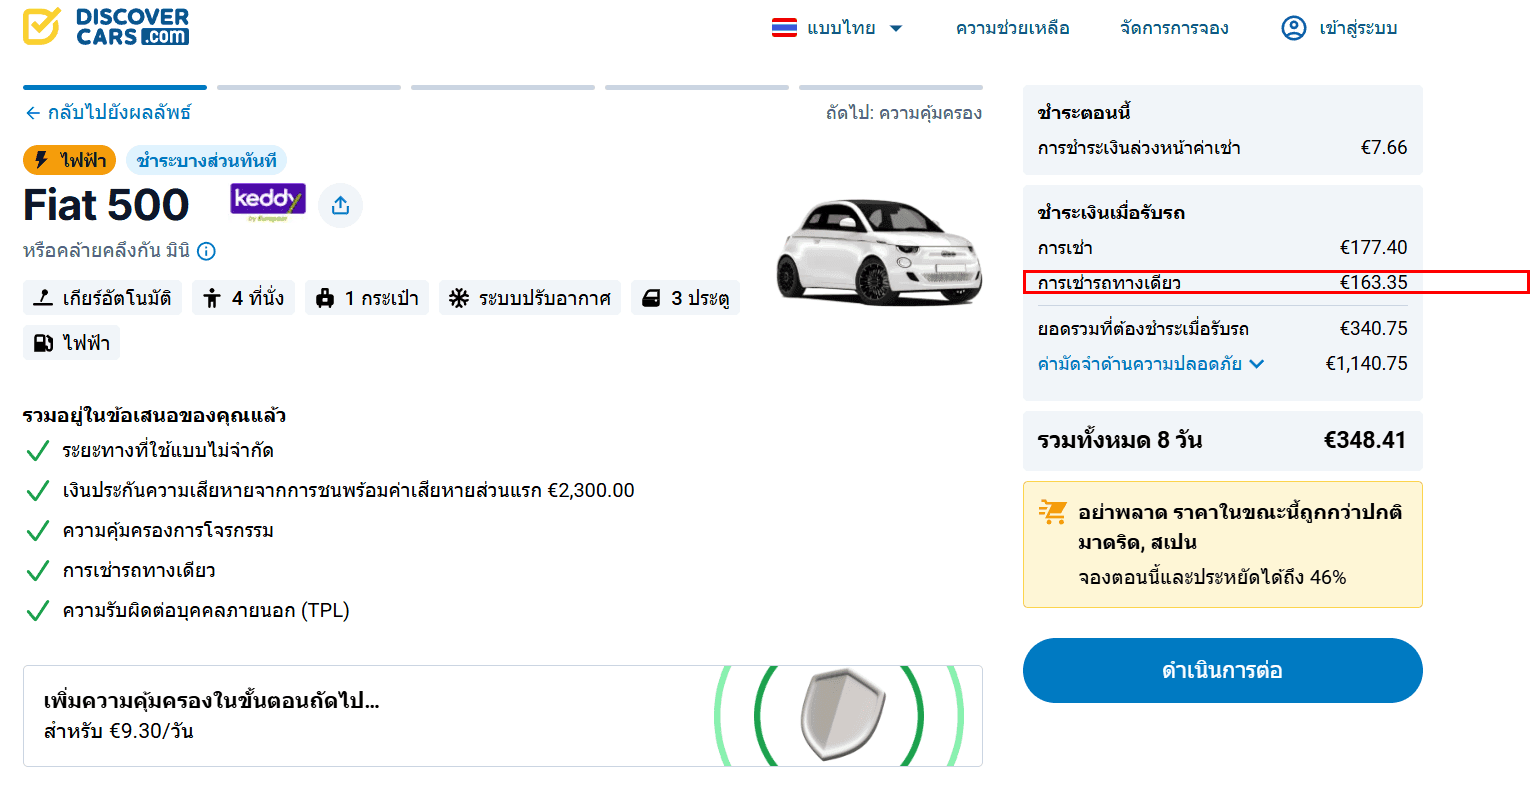
Task: Click the €340.75 pickup total
Action: tap(1373, 329)
